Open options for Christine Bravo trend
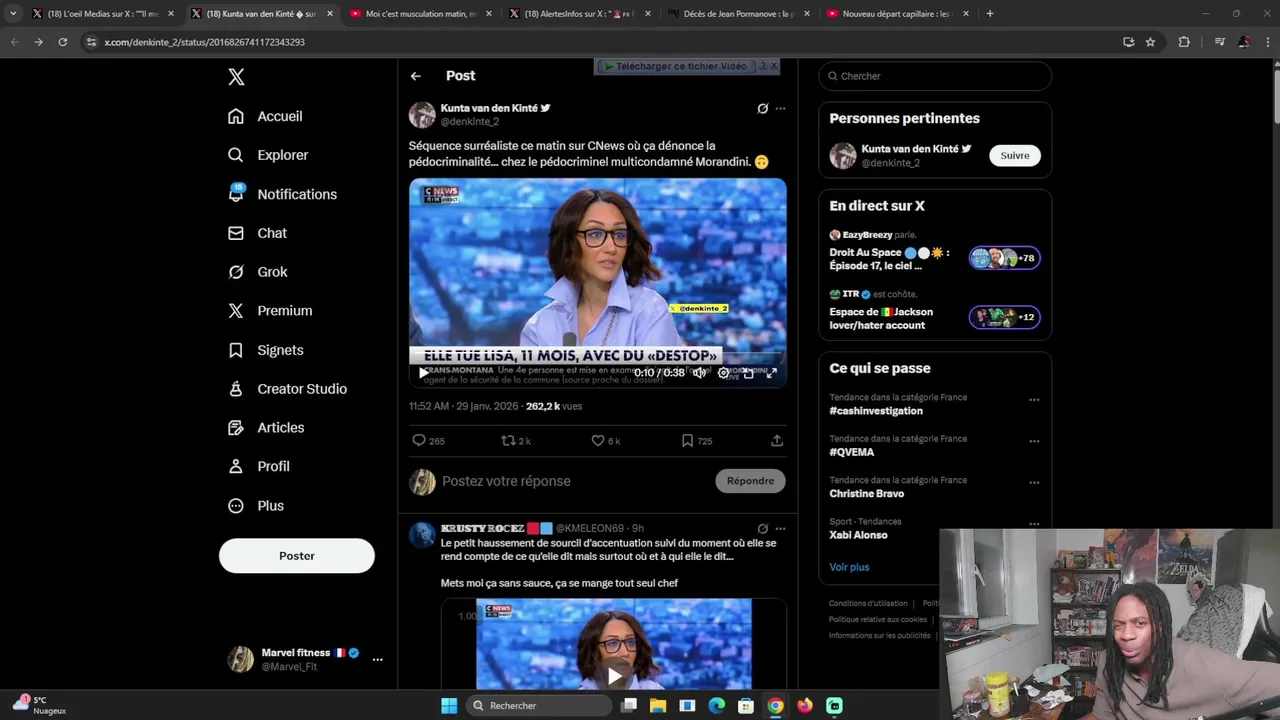Image resolution: width=1280 pixels, height=720 pixels. coord(1034,483)
